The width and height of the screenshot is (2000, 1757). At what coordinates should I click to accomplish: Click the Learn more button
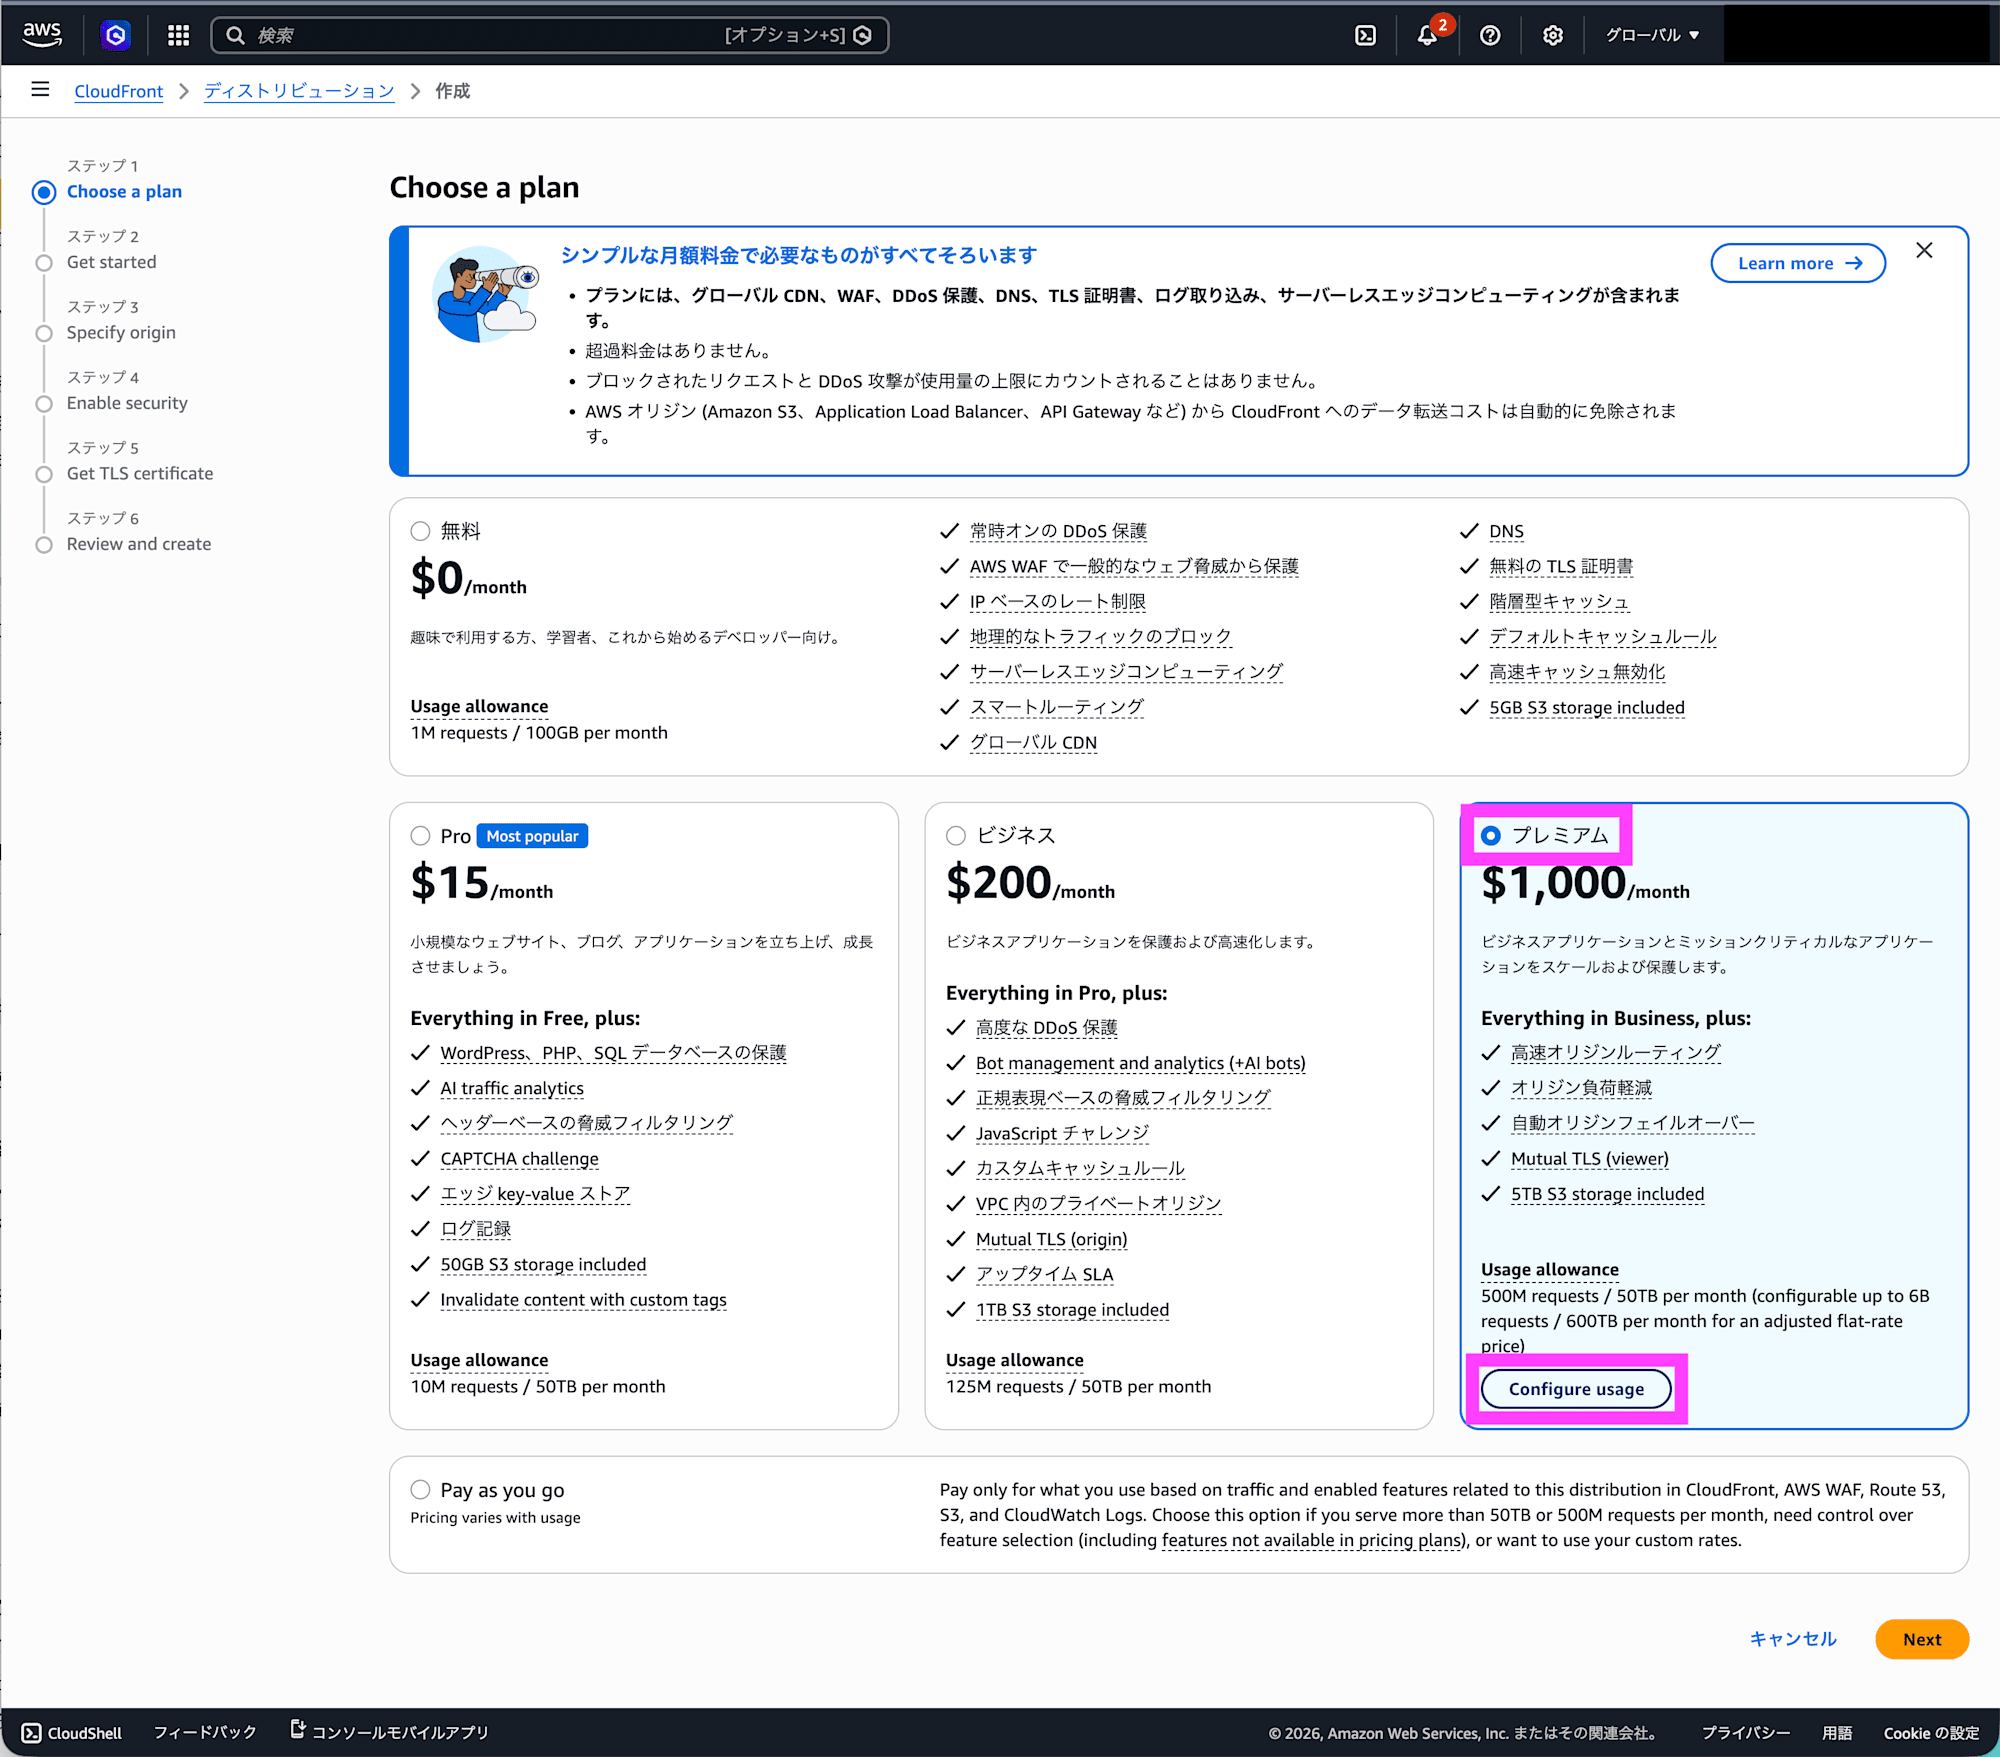pyautogui.click(x=1798, y=263)
